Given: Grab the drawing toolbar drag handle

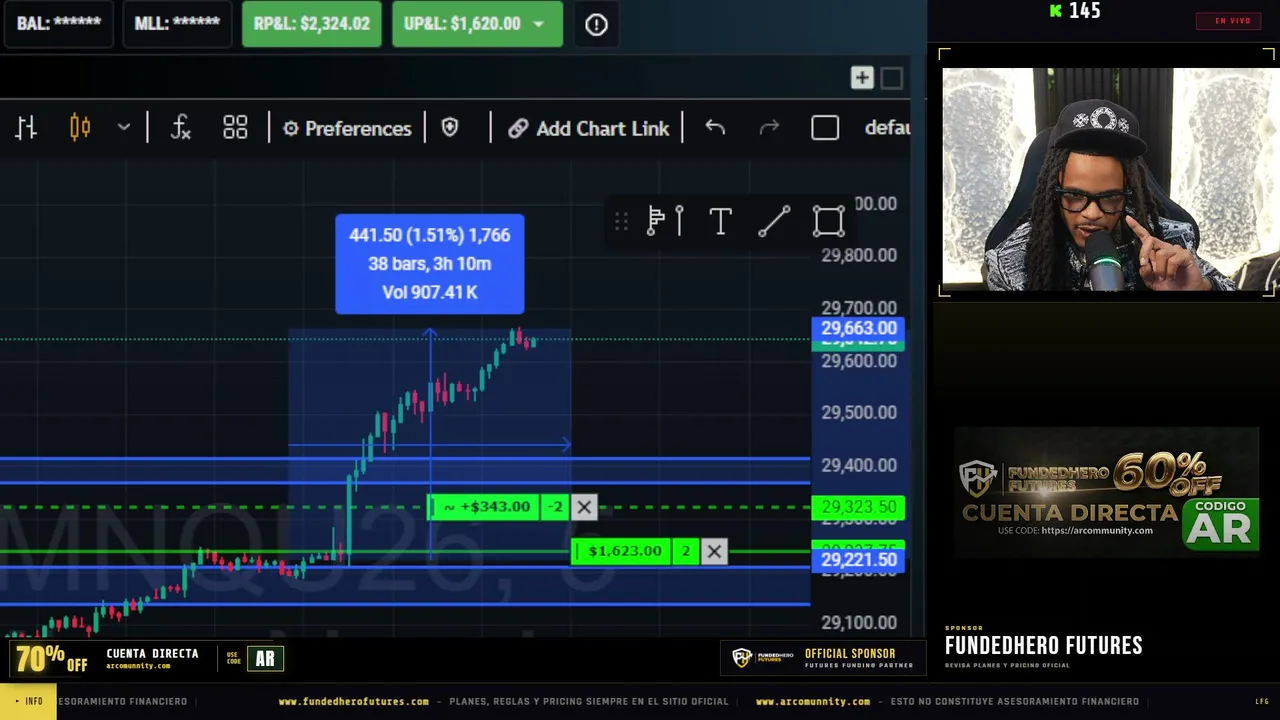Looking at the screenshot, I should click(621, 221).
